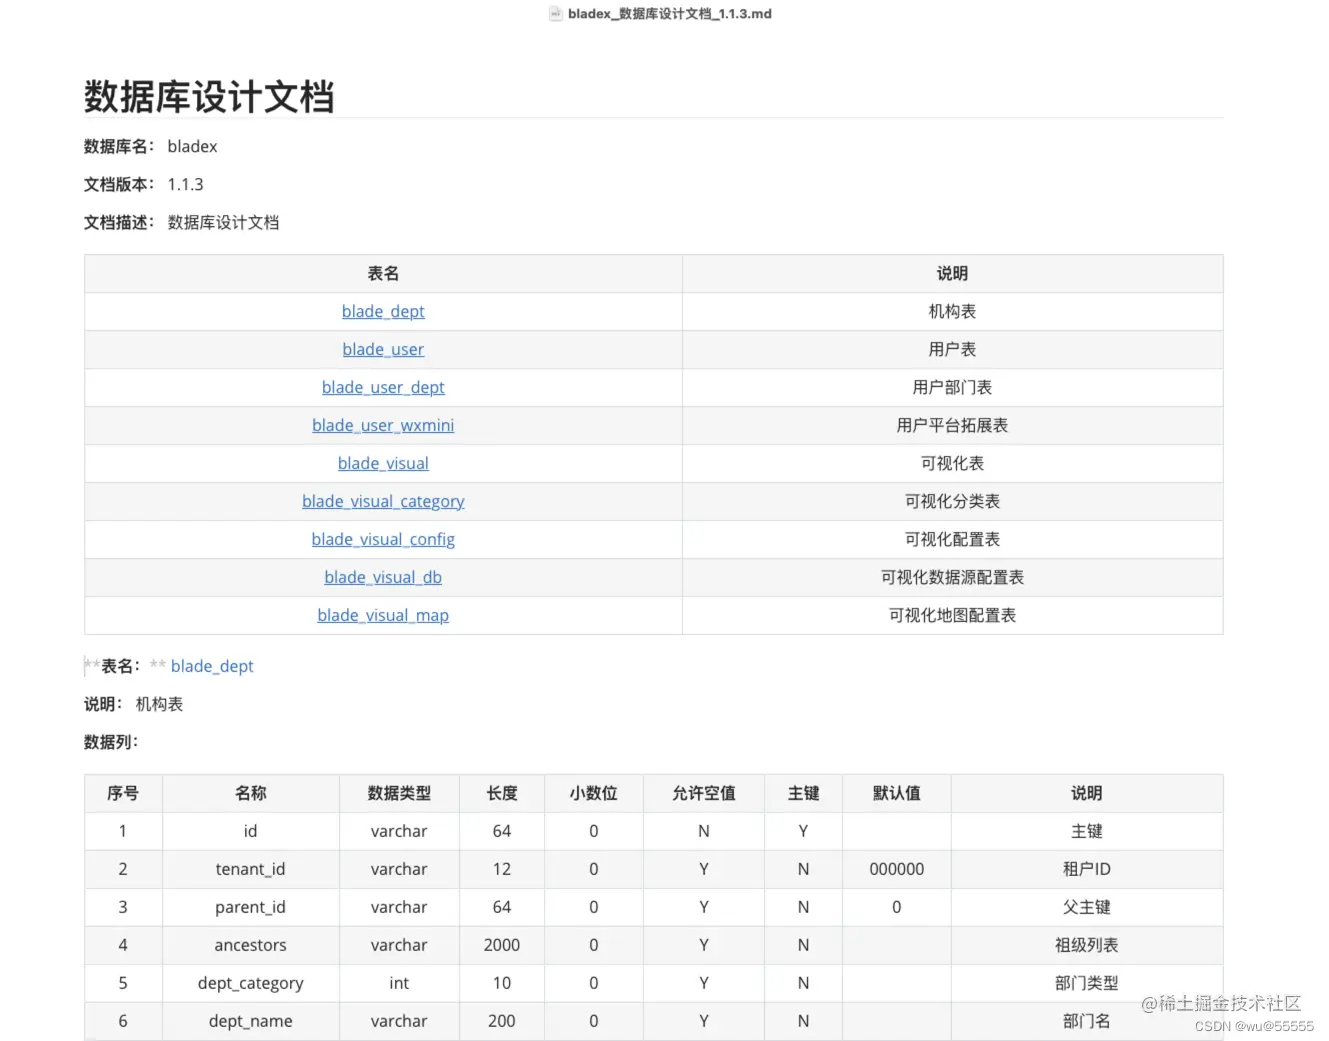Open blade_visual_category link
1329x1041 pixels.
[x=383, y=501]
